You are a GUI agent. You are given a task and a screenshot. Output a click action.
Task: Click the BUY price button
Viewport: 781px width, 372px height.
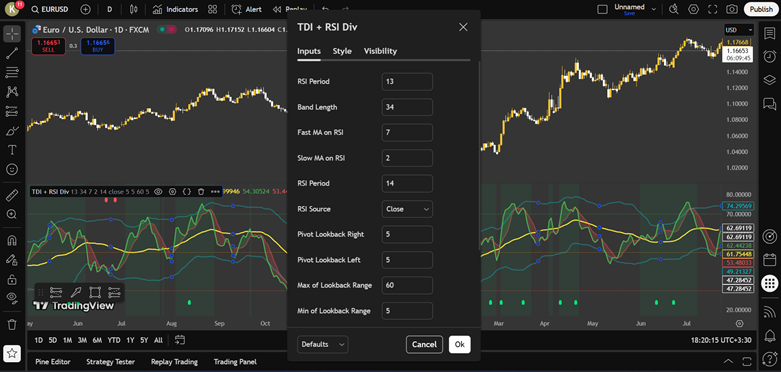click(x=98, y=46)
